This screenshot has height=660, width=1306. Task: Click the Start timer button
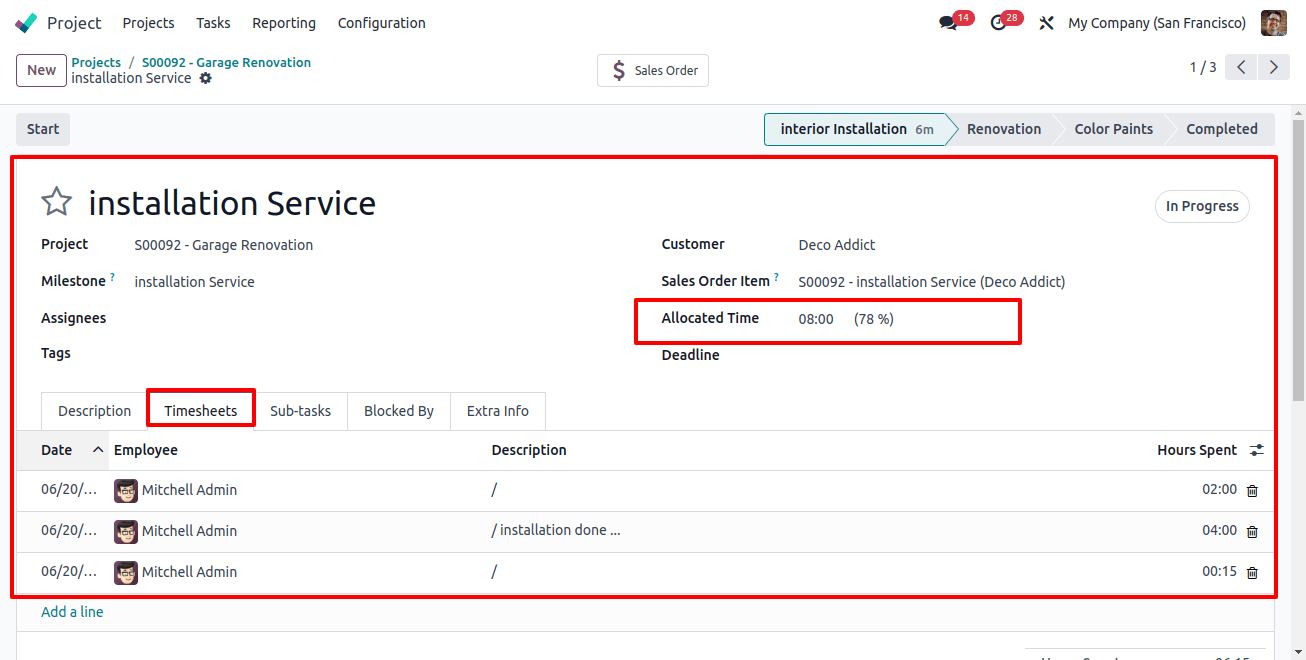(43, 129)
